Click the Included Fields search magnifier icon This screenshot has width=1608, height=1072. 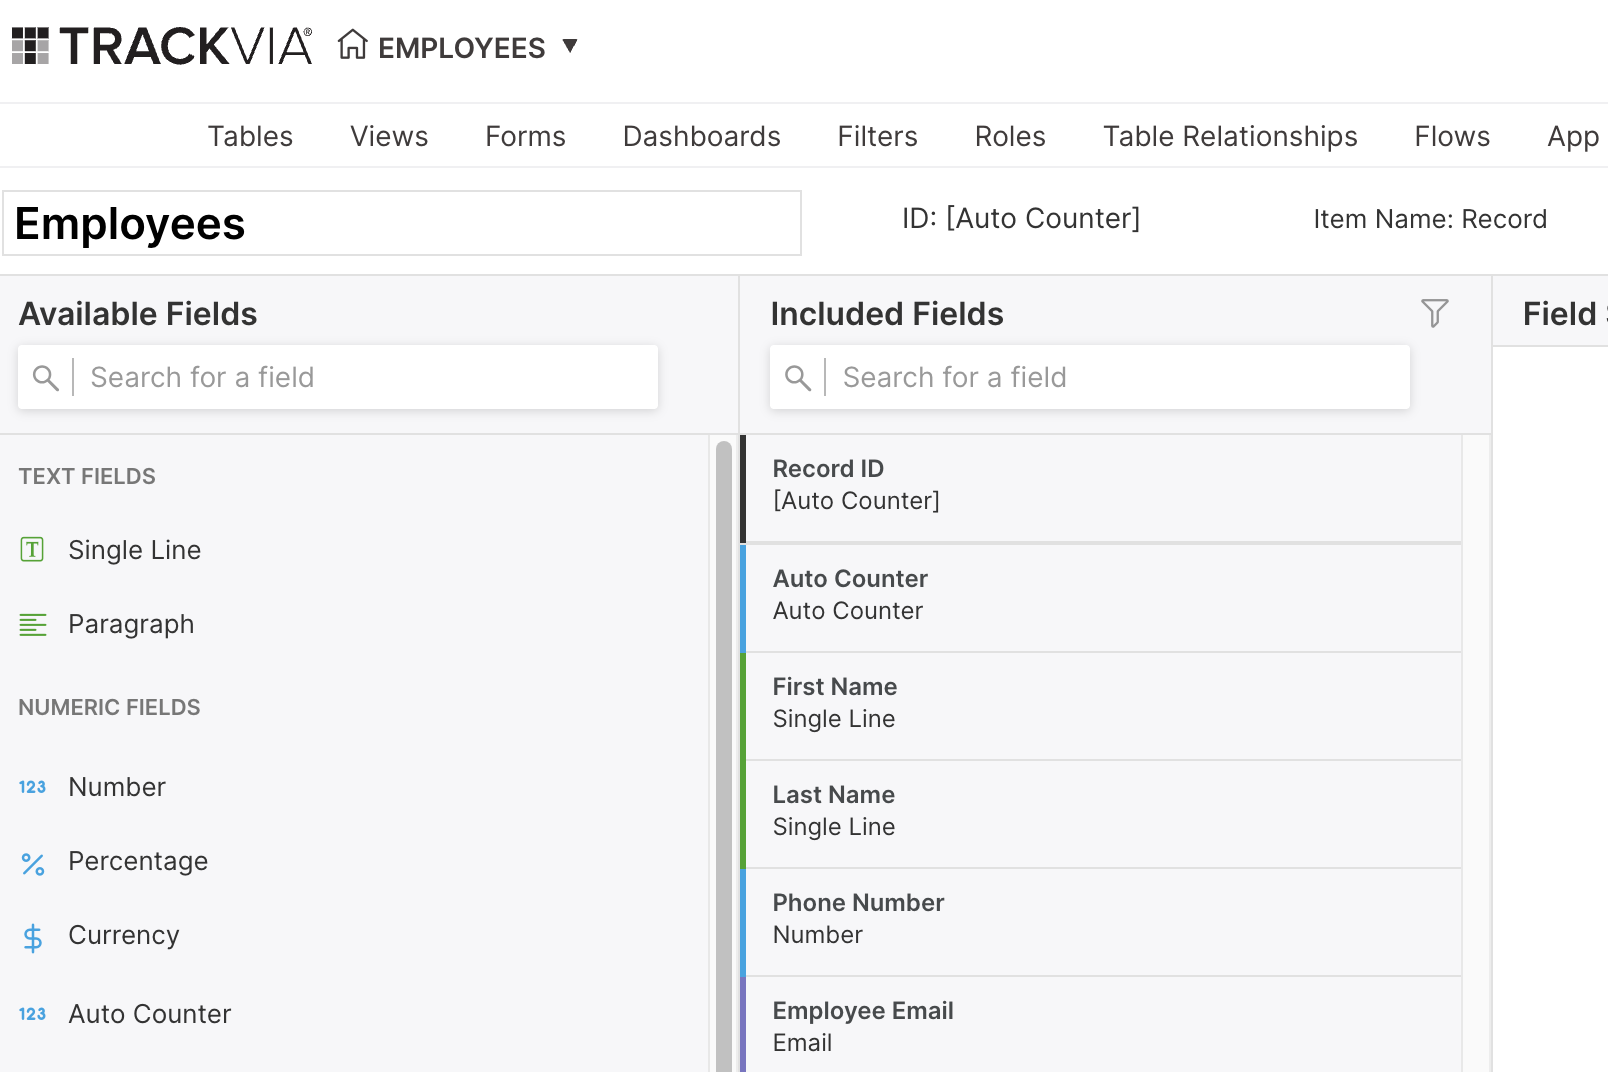tap(797, 377)
